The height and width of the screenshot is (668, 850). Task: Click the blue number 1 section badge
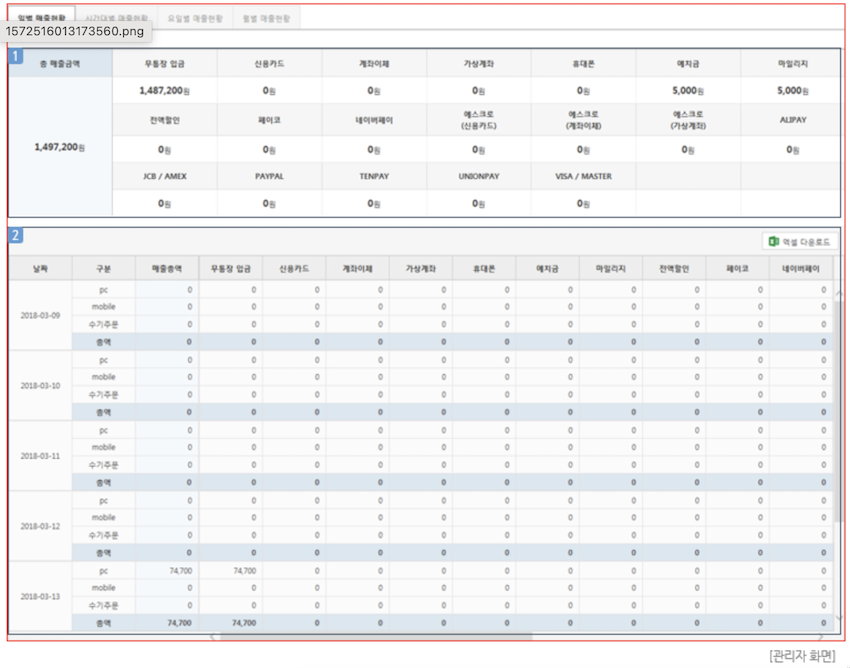coord(15,56)
